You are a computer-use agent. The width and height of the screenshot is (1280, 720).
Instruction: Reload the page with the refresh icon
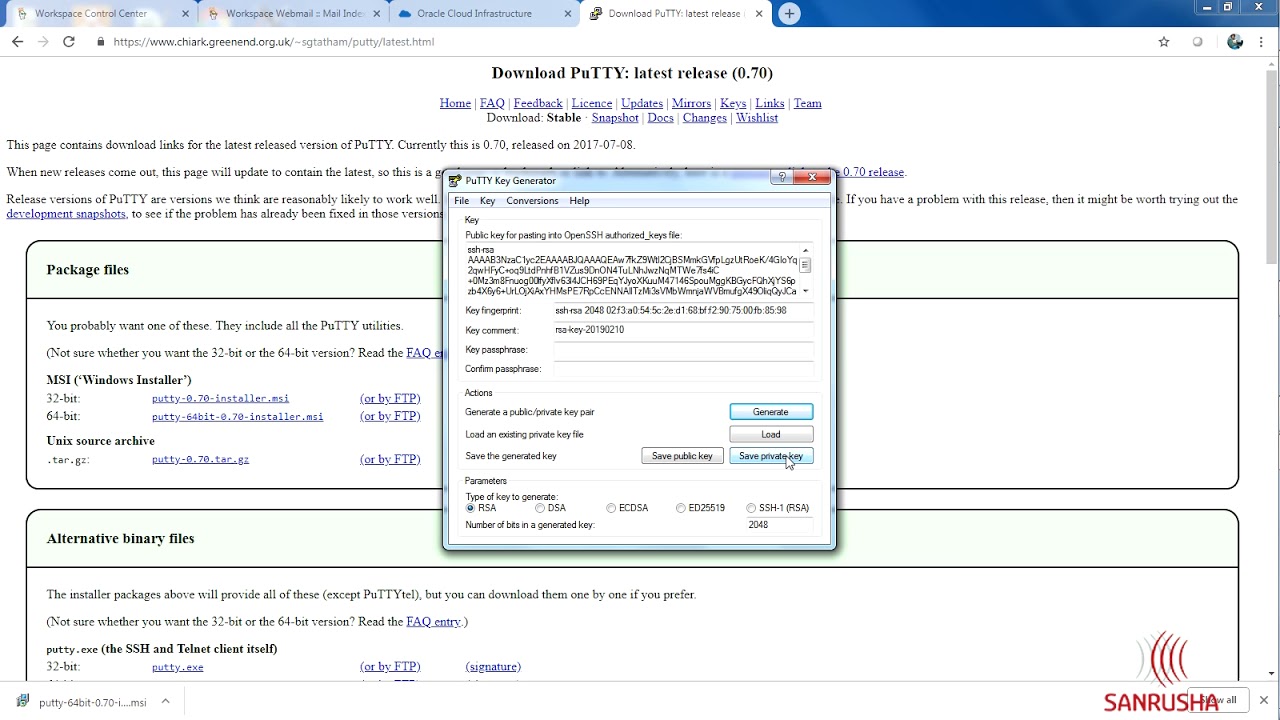click(68, 42)
